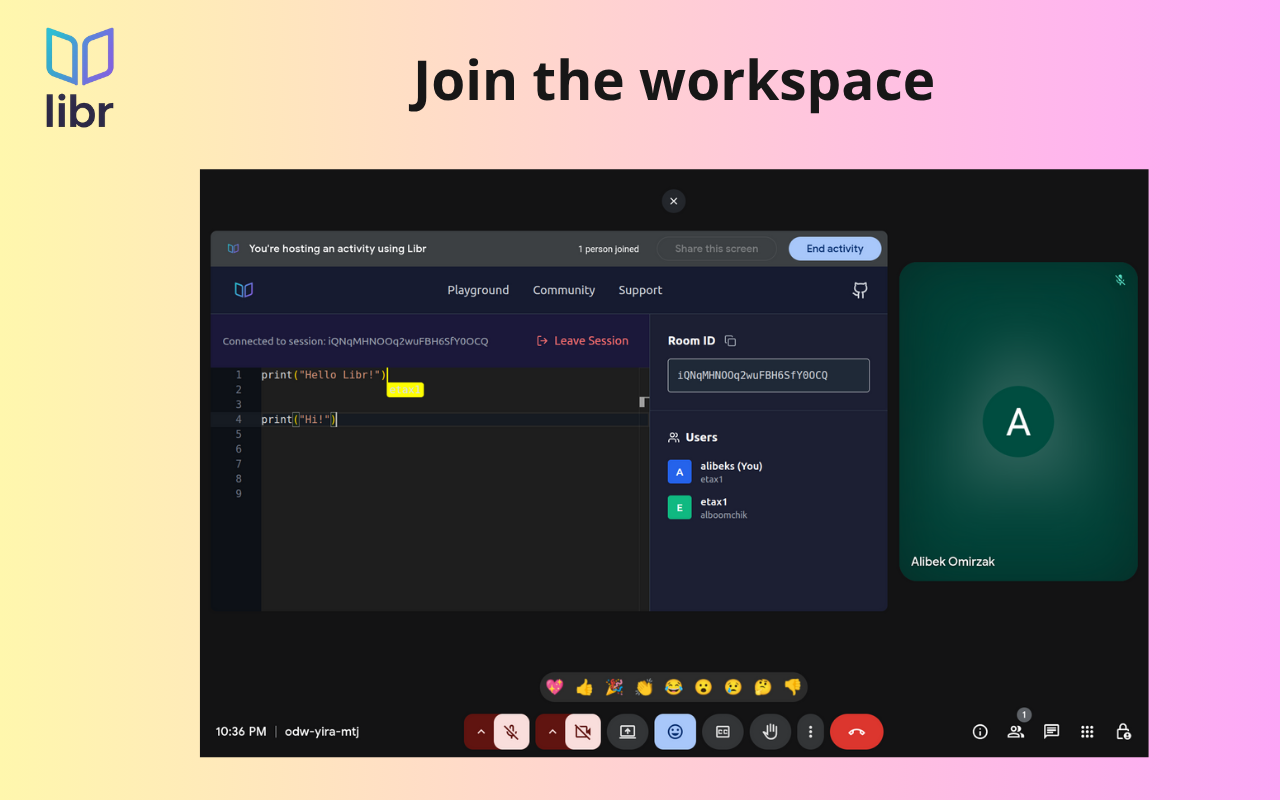This screenshot has width=1280, height=800.
Task: Copy the Room ID with copy icon
Action: (730, 341)
